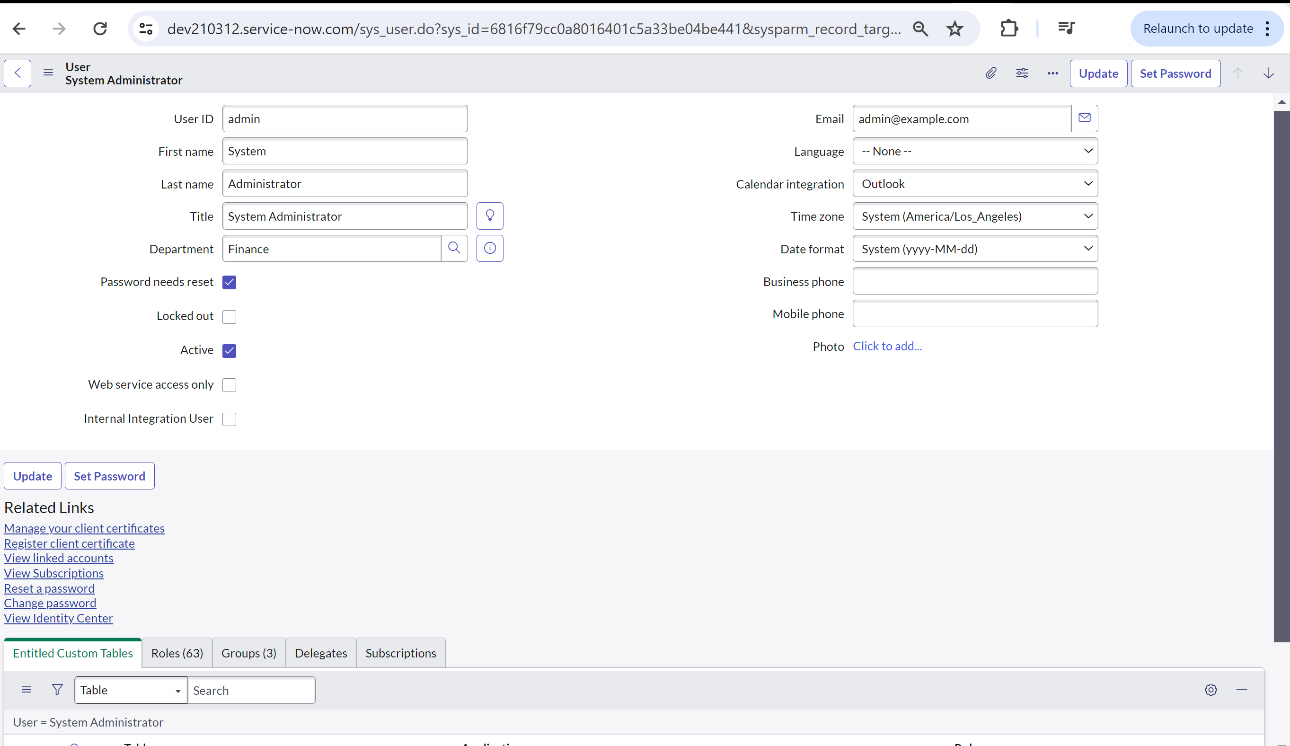Untick the Active checkbox
Viewport: 1290px width, 746px height.
[229, 350]
